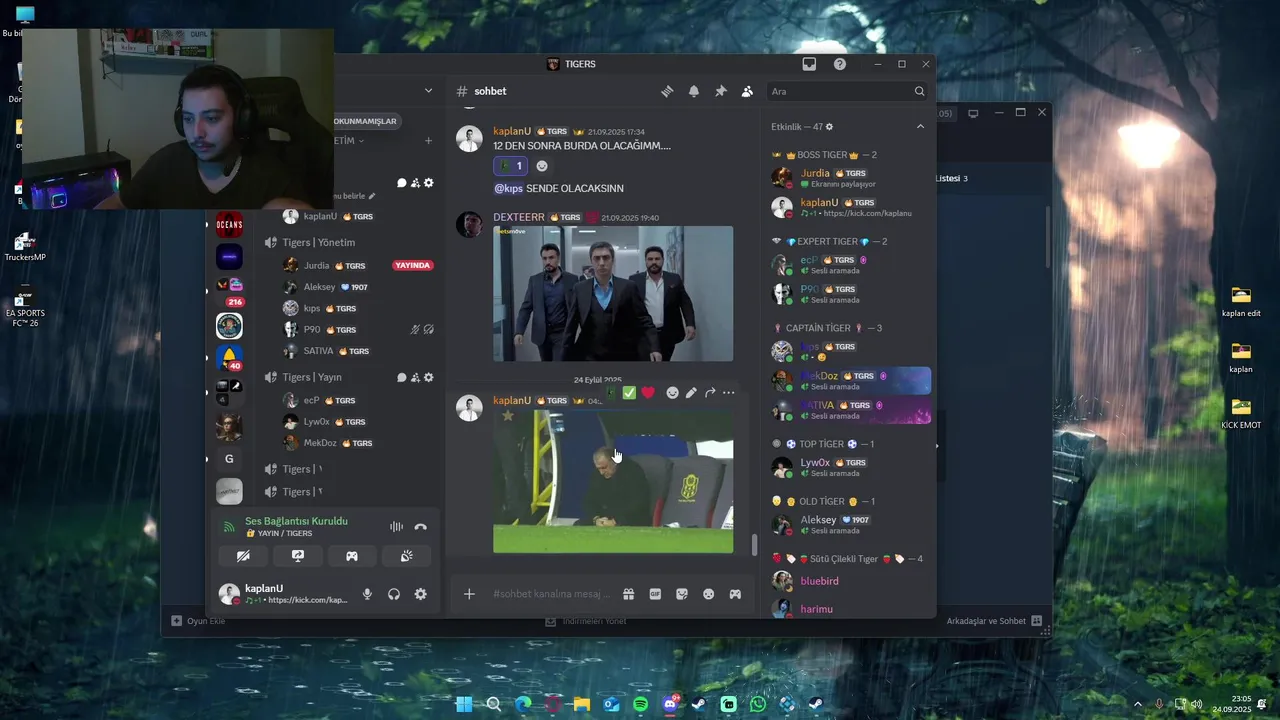The height and width of the screenshot is (720, 1280).
Task: Open the GIF picker
Action: click(x=655, y=594)
